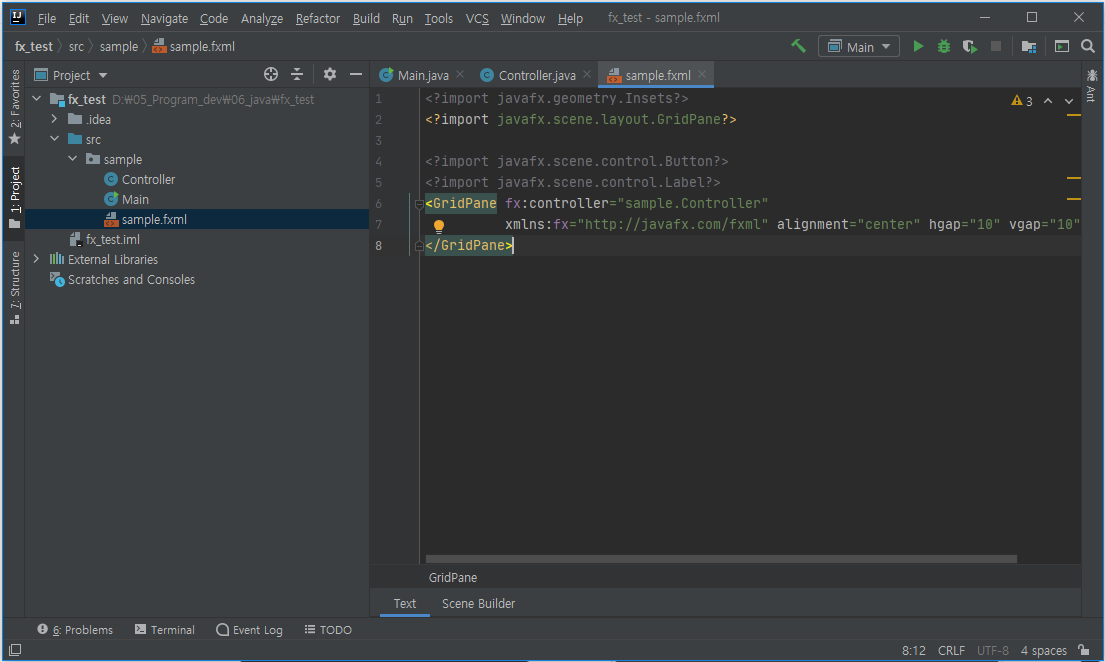Toggle the 1: Project side tab
The image size is (1105, 662).
[15, 198]
